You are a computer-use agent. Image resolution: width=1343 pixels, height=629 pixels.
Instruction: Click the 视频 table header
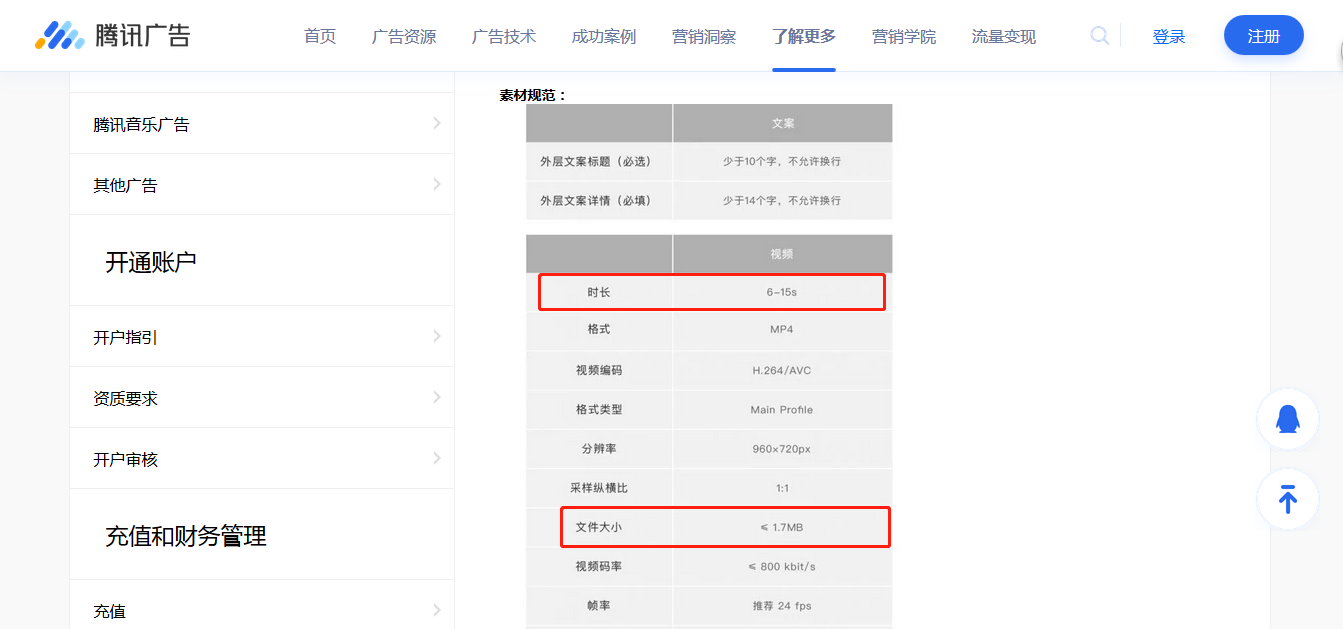tap(782, 254)
